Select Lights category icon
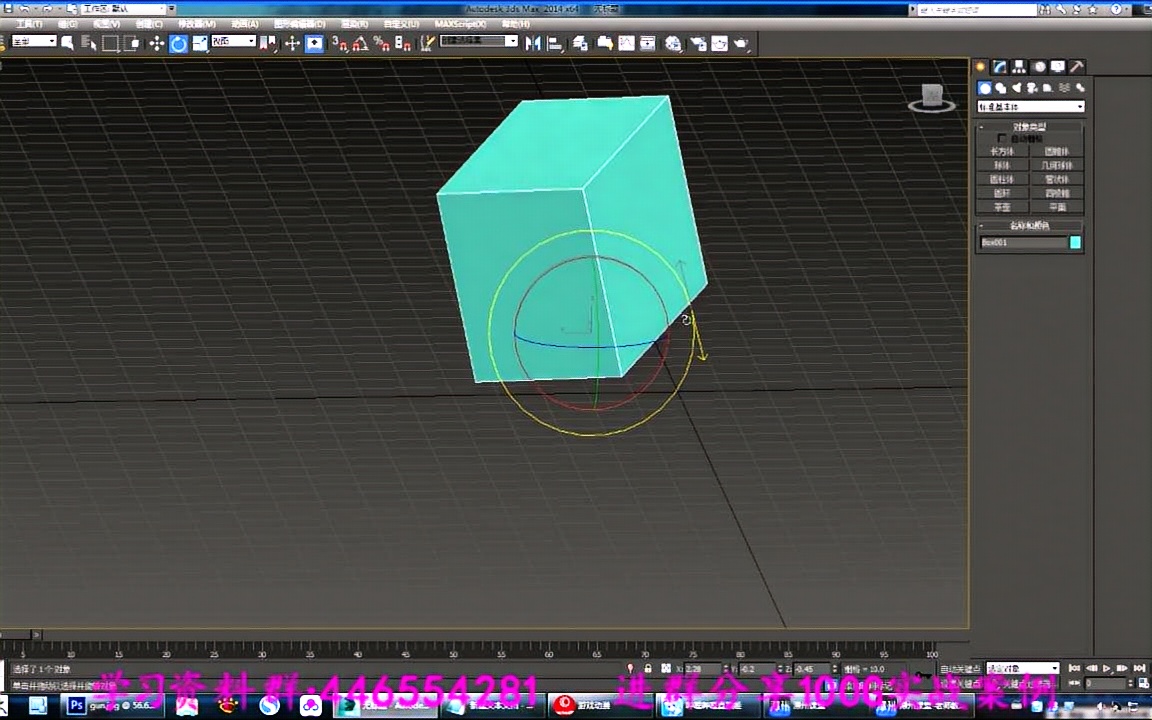1152x720 pixels. (x=1017, y=88)
